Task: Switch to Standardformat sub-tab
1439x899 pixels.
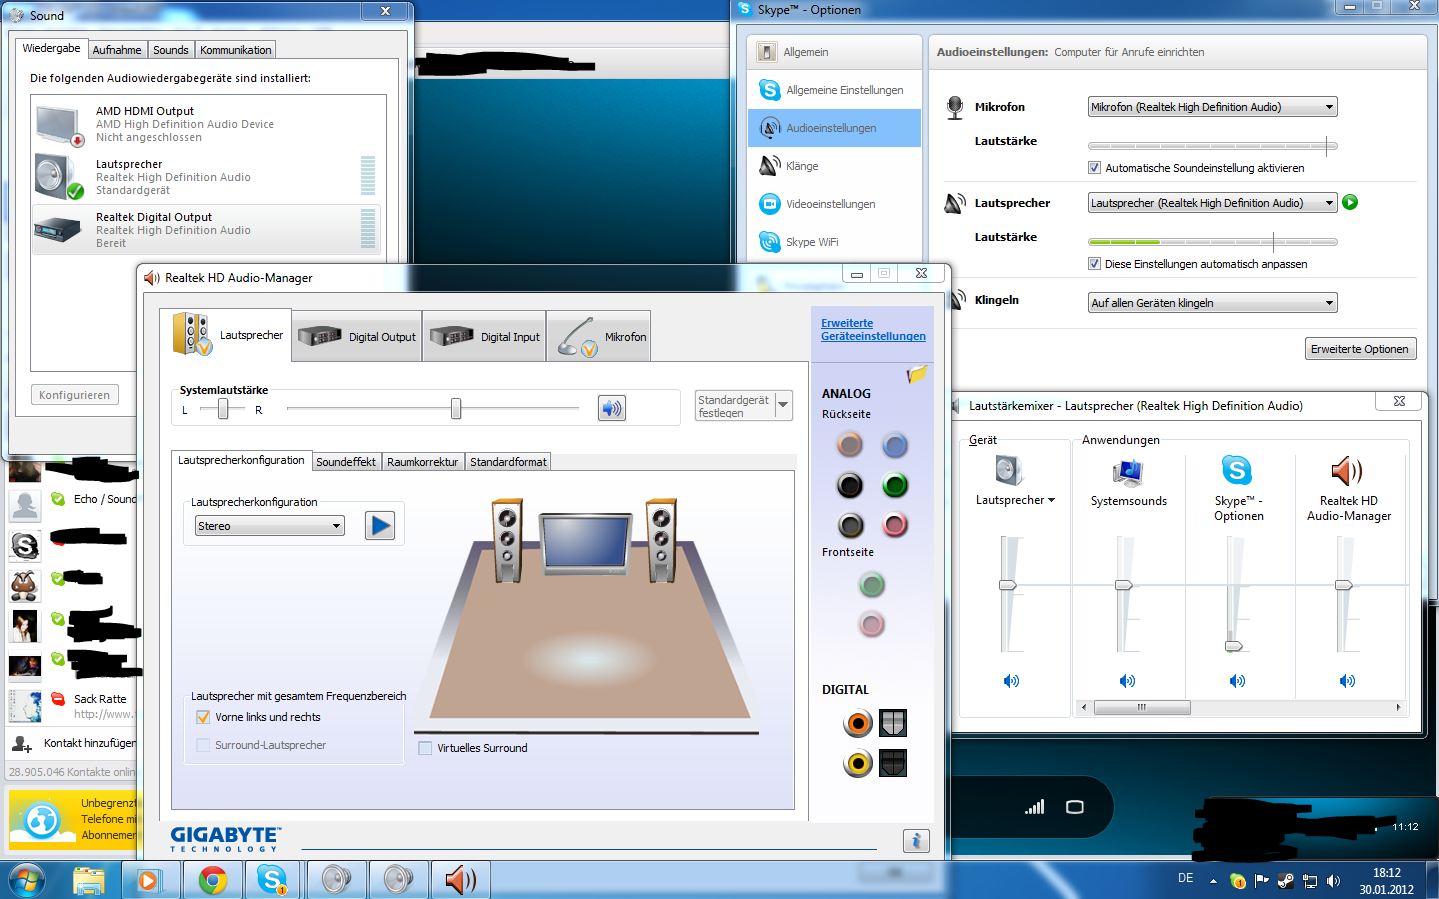Action: pyautogui.click(x=508, y=462)
